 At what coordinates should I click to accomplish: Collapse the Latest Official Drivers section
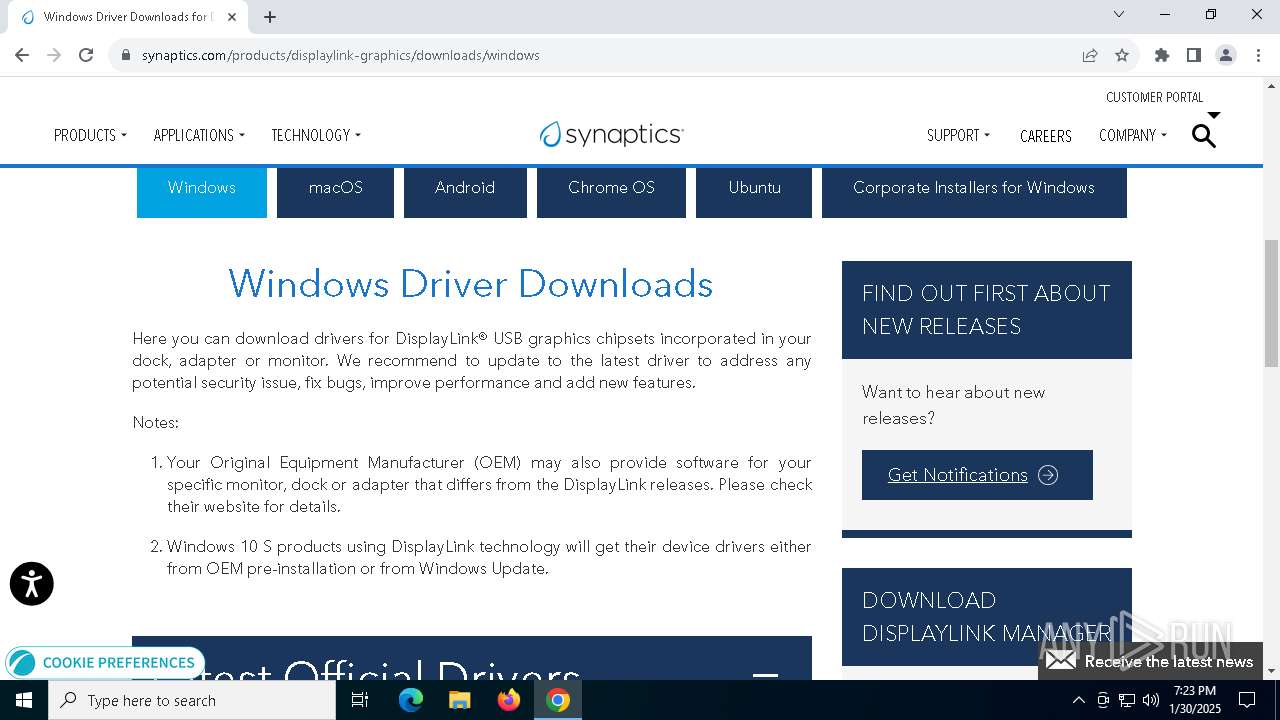point(765,676)
